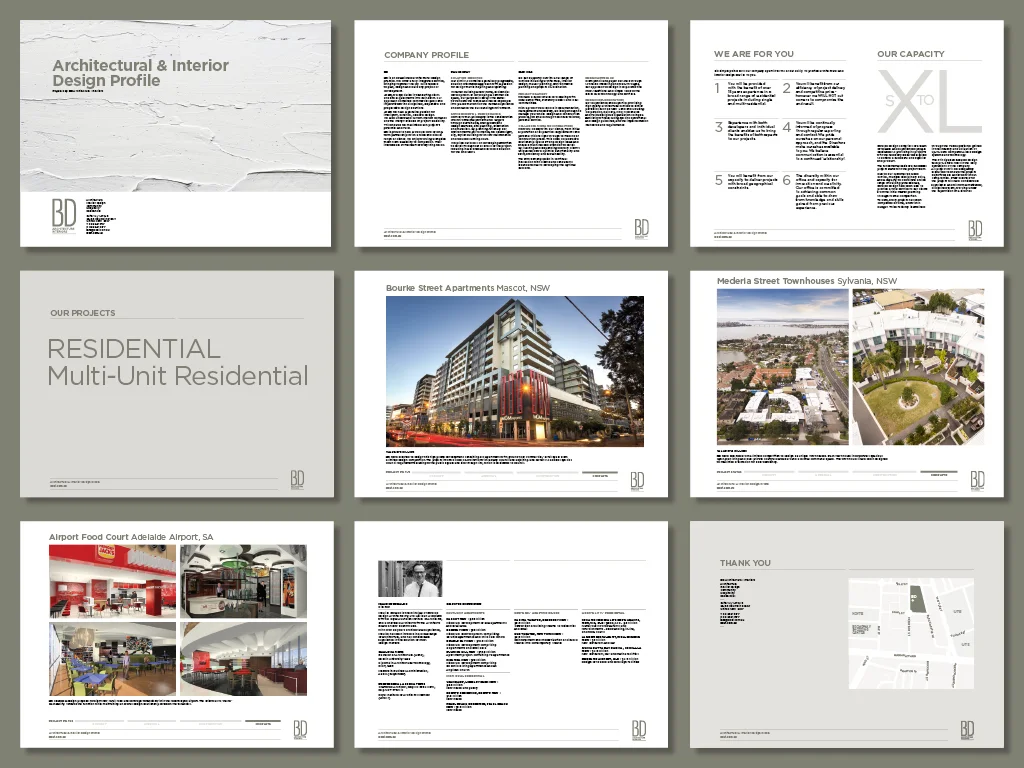Screen dimensions: 1024x768
Task: Click the 'OUR PROJECTS' heading
Action: (83, 313)
